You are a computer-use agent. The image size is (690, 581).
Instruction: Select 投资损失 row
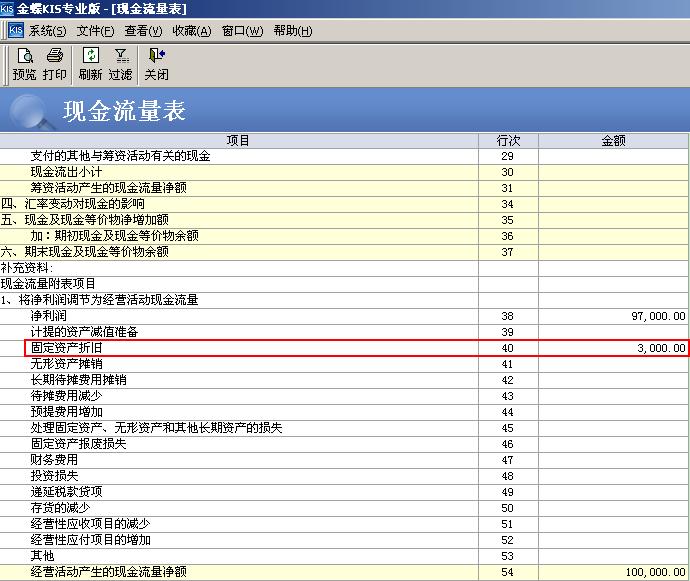344,476
